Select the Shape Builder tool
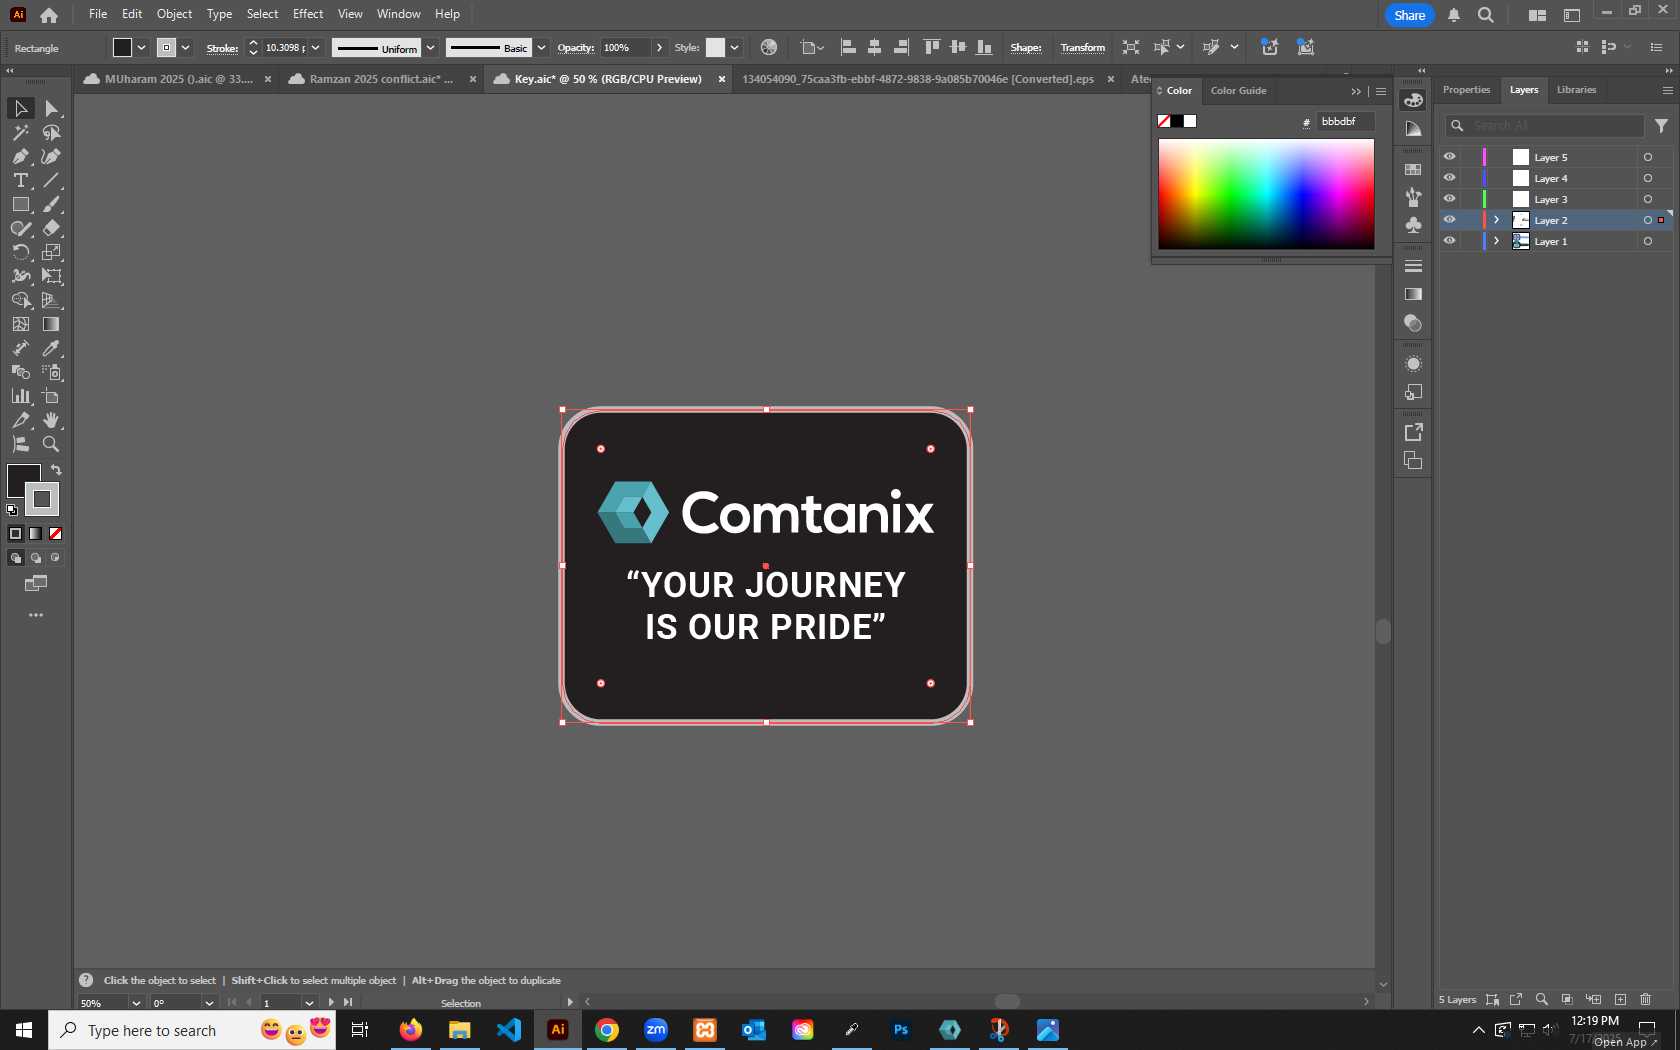Viewport: 1680px width, 1050px height. [x=20, y=300]
